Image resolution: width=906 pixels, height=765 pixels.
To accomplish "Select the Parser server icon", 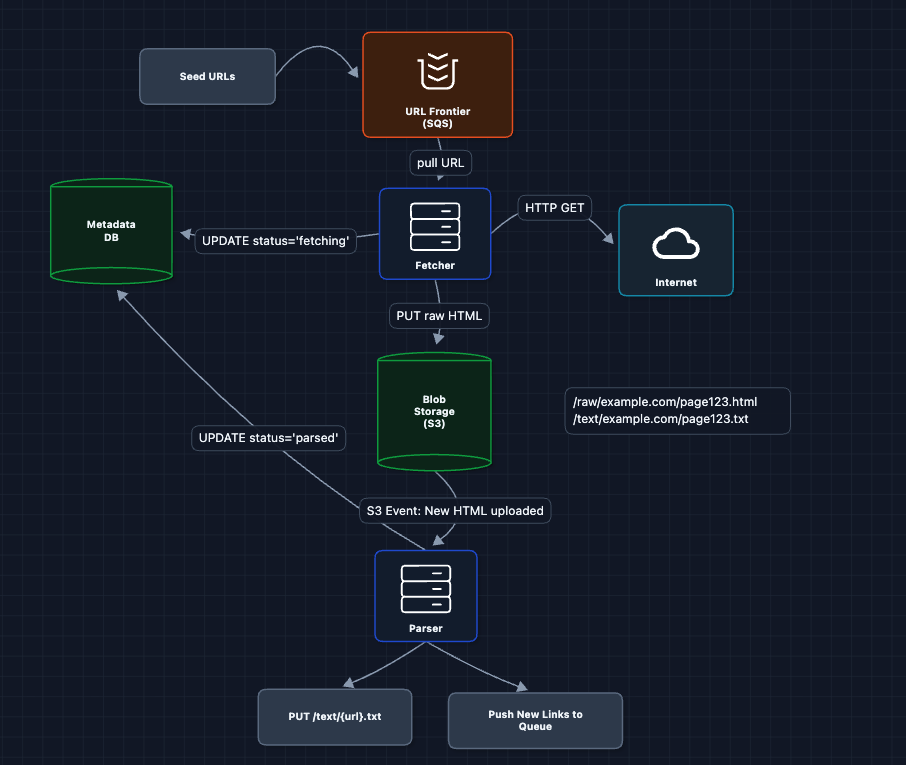I will (x=426, y=589).
